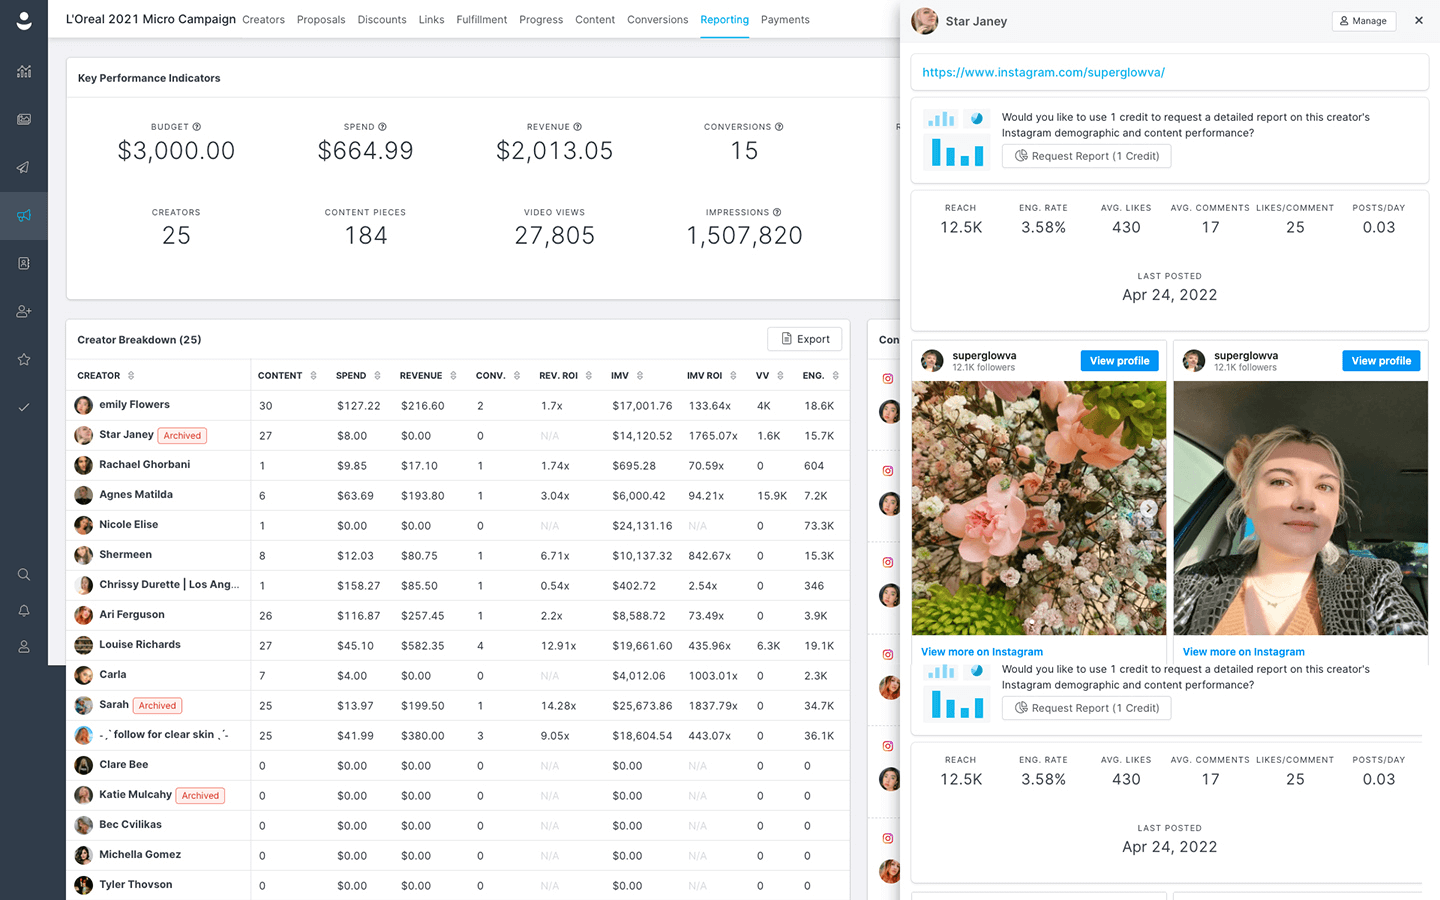Image resolution: width=1440 pixels, height=900 pixels.
Task: Click the Budget info help icon
Action: (x=197, y=127)
